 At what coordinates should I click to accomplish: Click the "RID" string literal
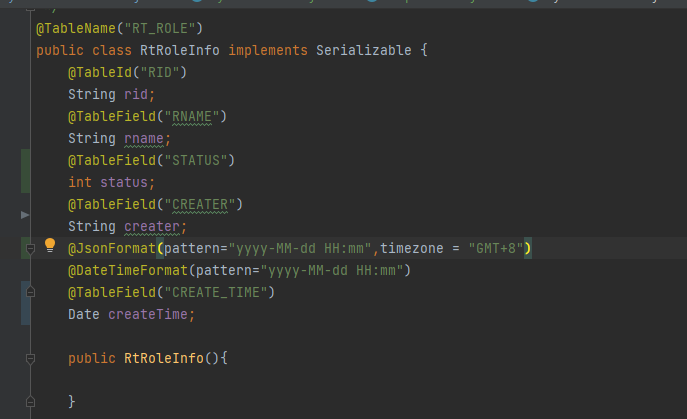click(160, 72)
